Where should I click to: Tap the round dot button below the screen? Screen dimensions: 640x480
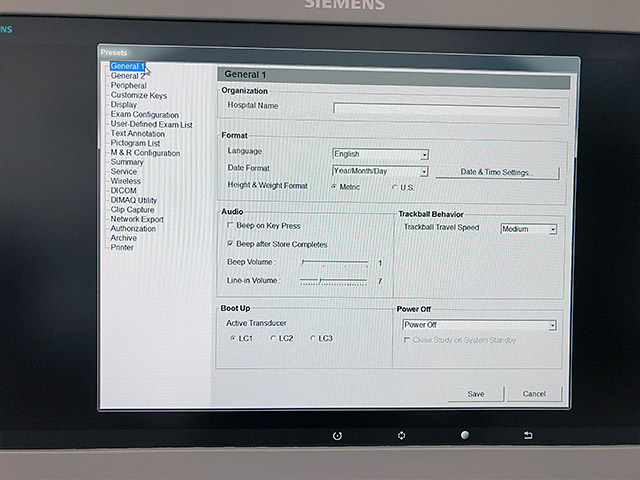(465, 435)
